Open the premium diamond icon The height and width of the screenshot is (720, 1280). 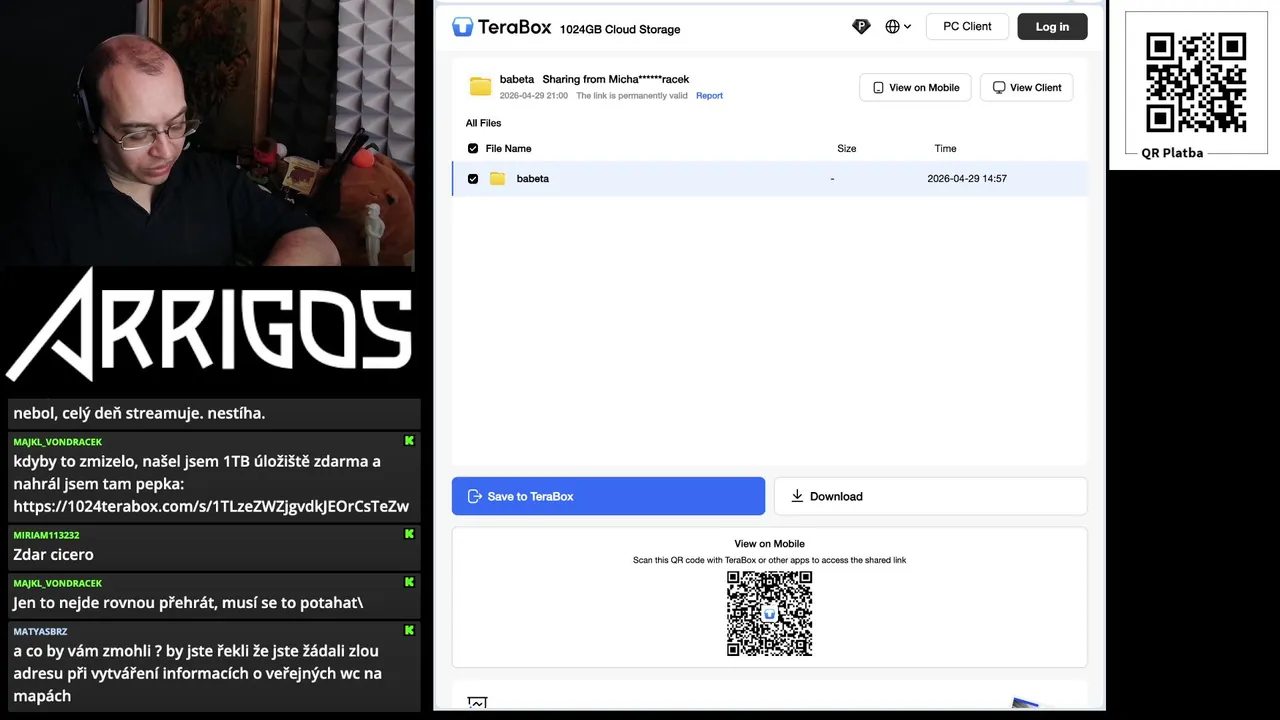click(861, 27)
